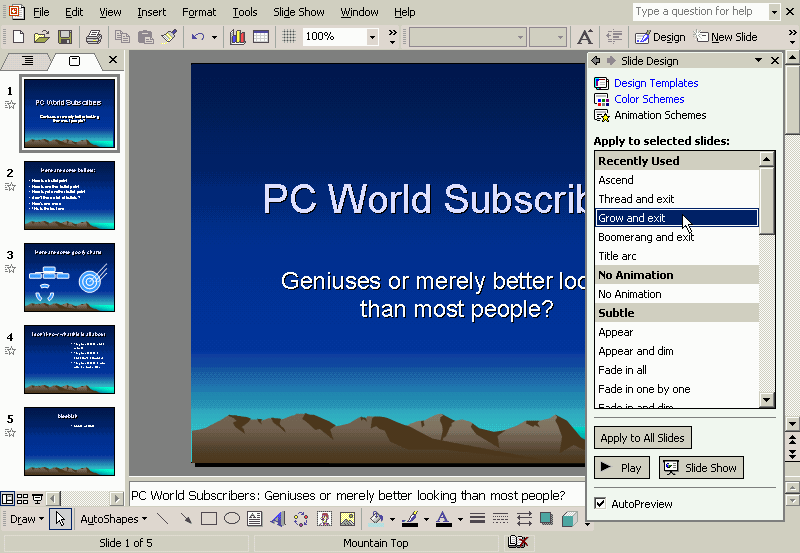Open the Zoom percentage dropdown

click(x=372, y=37)
